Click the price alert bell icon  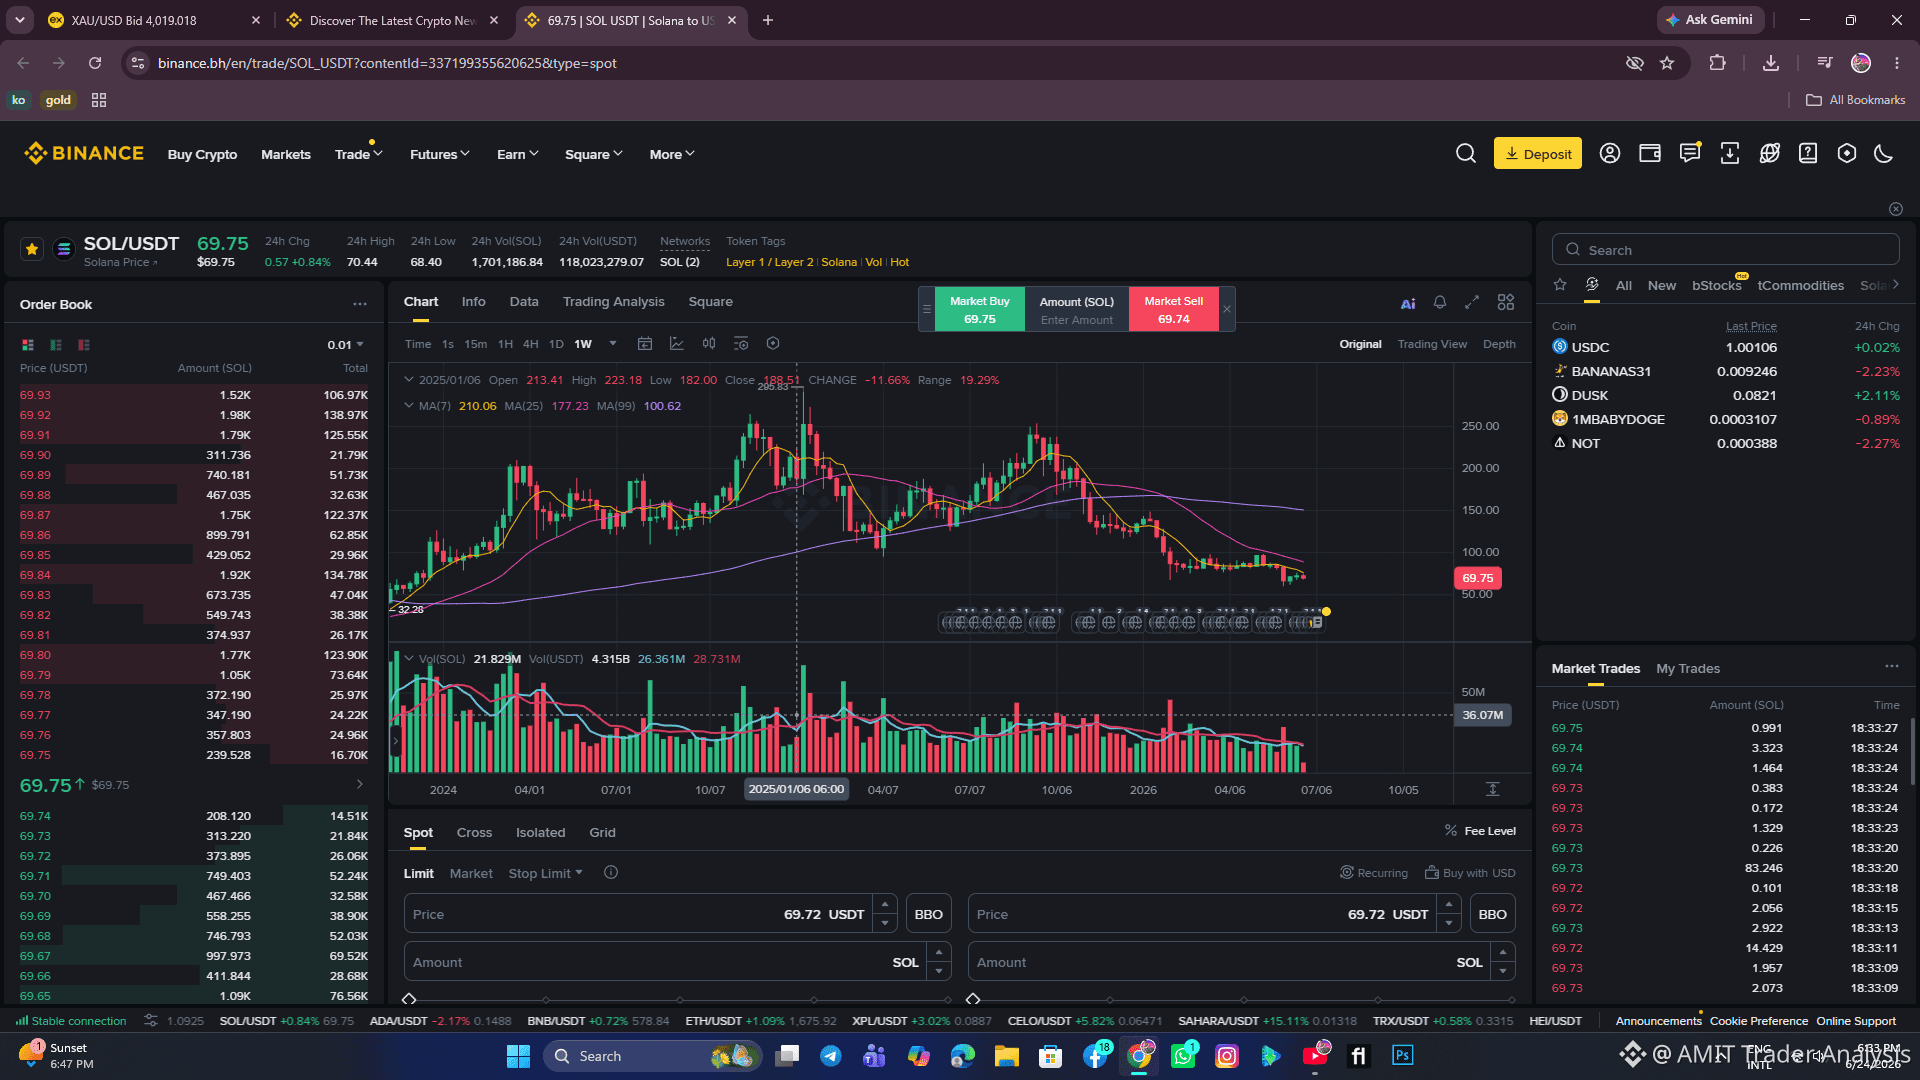1440,302
